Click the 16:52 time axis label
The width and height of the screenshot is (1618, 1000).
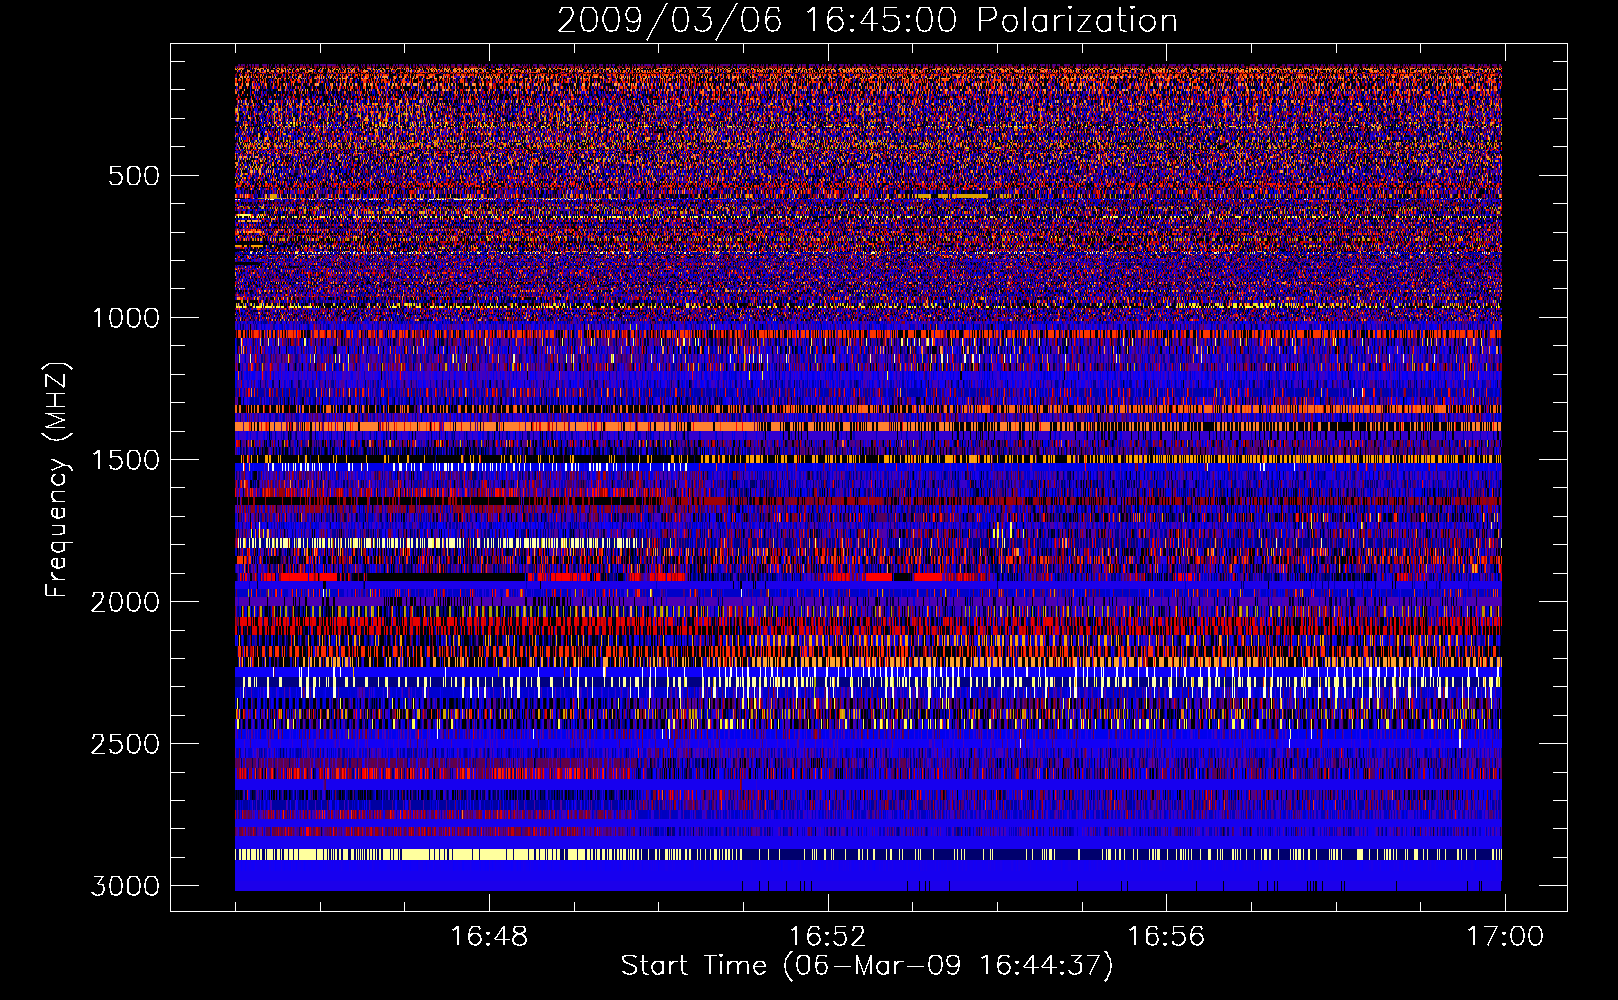(827, 937)
